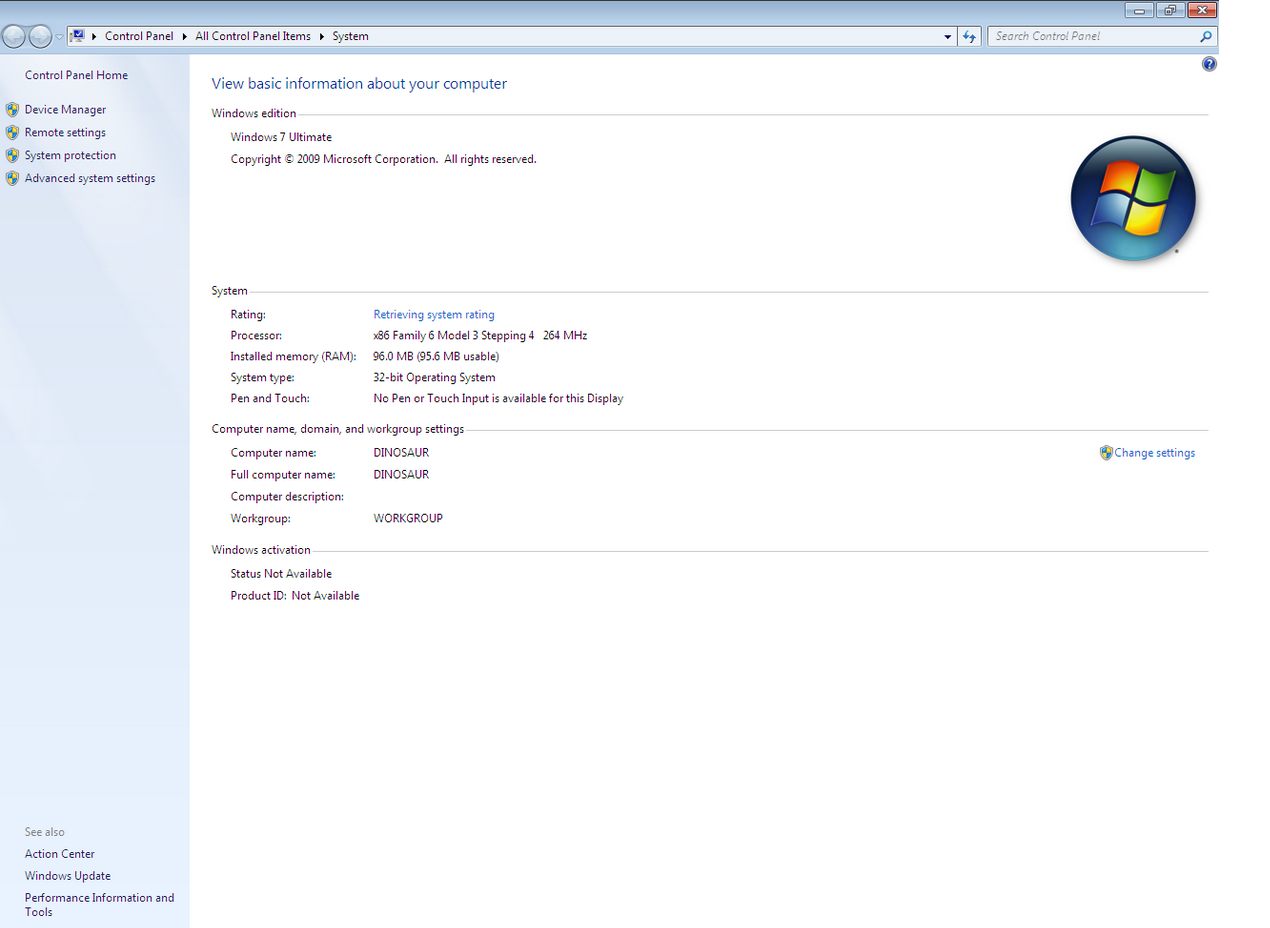This screenshot has width=1270, height=928.
Task: Open Help via the blue question icon
Action: tap(1209, 64)
